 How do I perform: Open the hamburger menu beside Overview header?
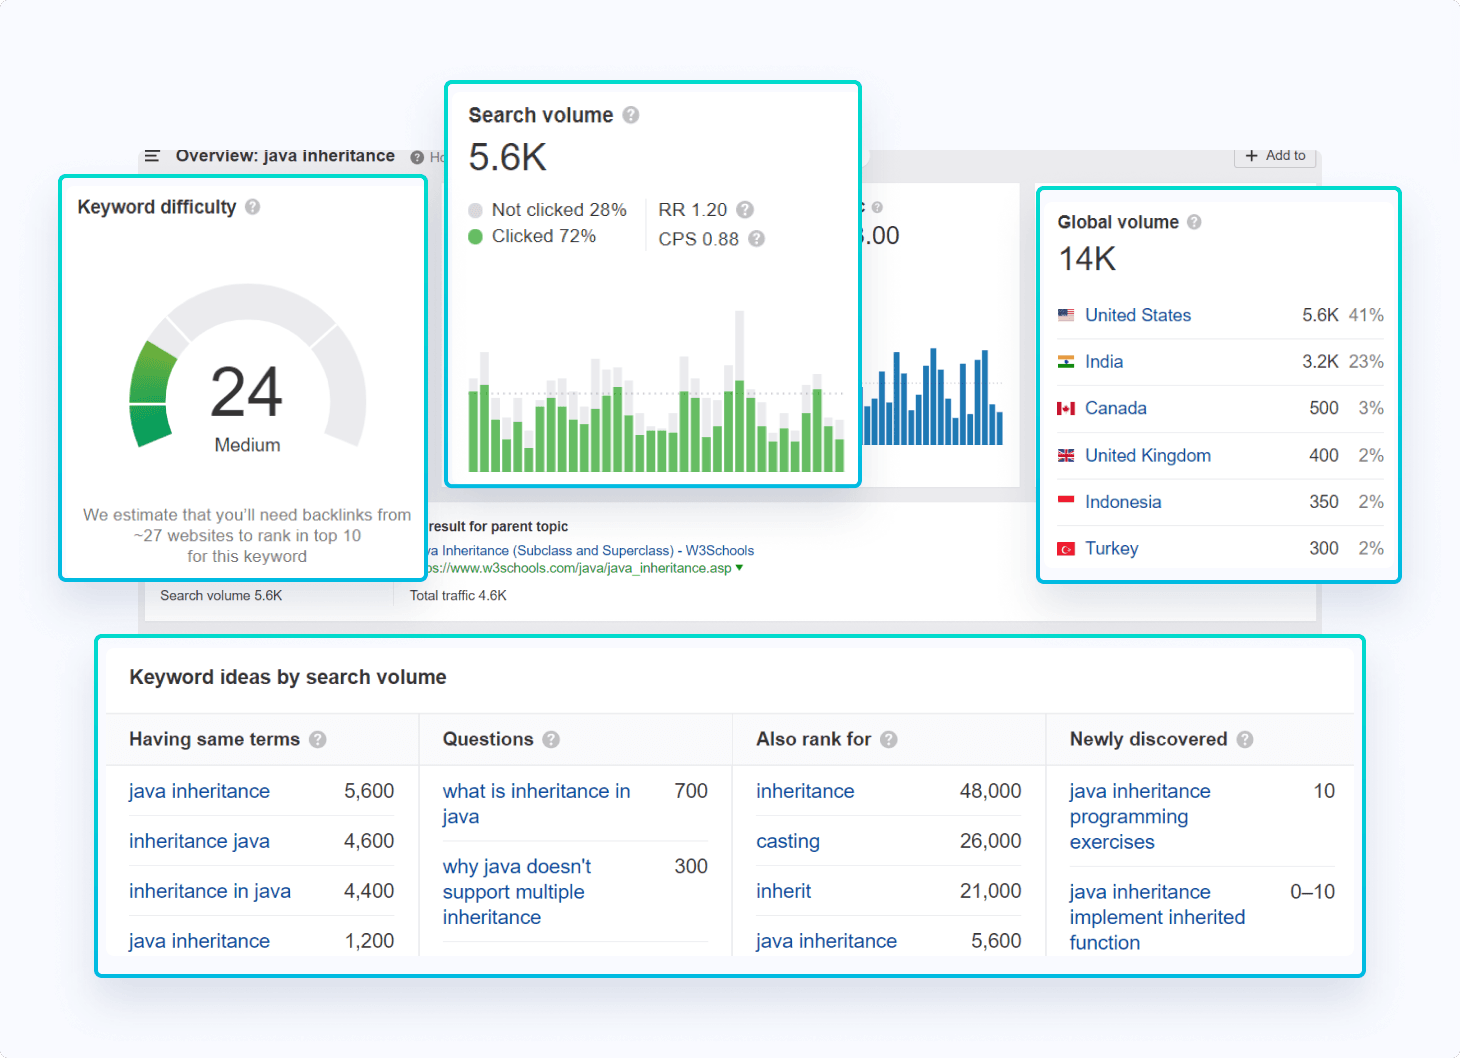[x=152, y=156]
